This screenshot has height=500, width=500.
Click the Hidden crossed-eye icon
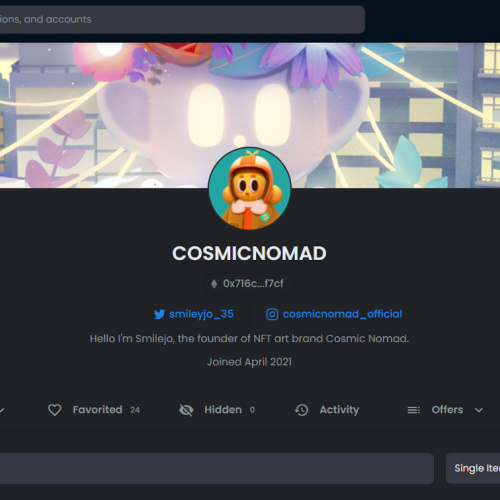pos(186,410)
